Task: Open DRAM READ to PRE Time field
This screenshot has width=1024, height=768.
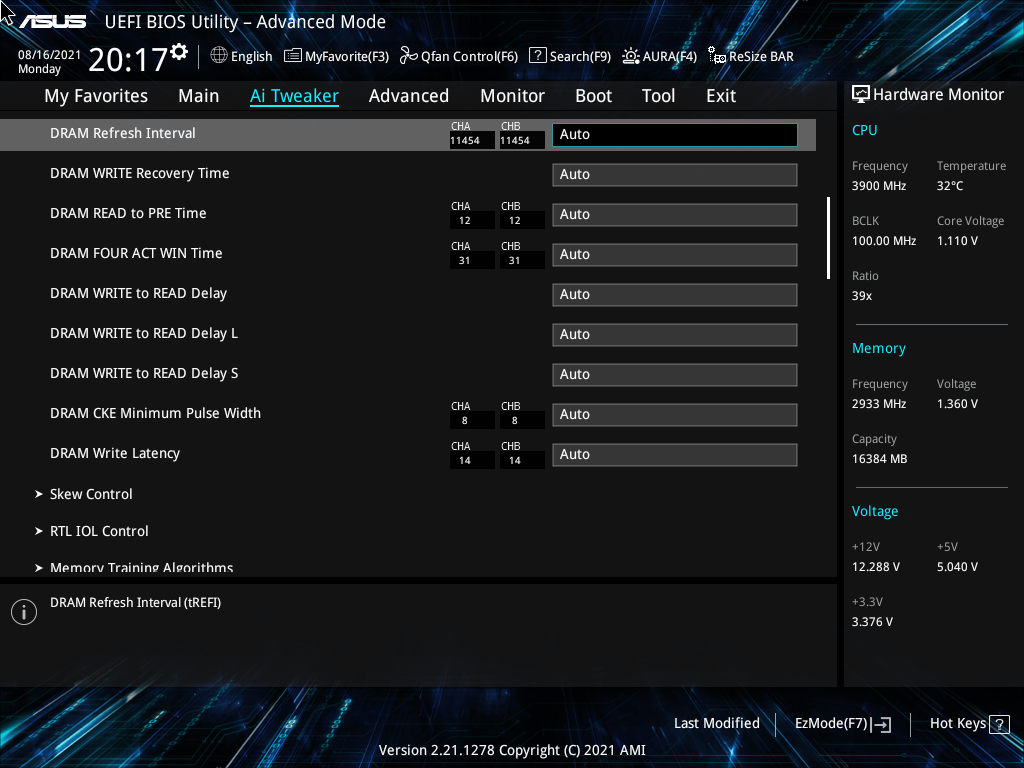Action: [675, 215]
